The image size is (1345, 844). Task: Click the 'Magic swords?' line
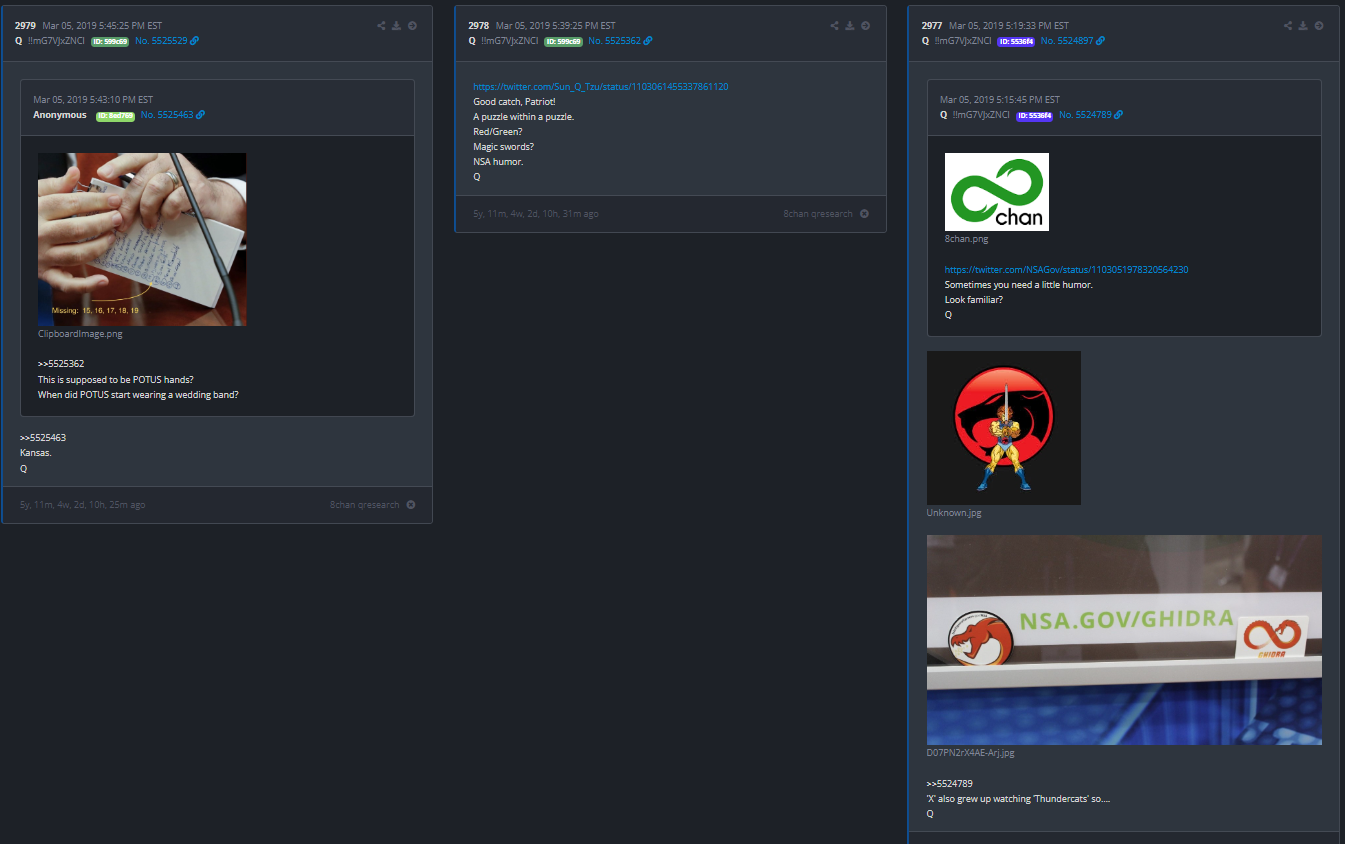point(503,147)
